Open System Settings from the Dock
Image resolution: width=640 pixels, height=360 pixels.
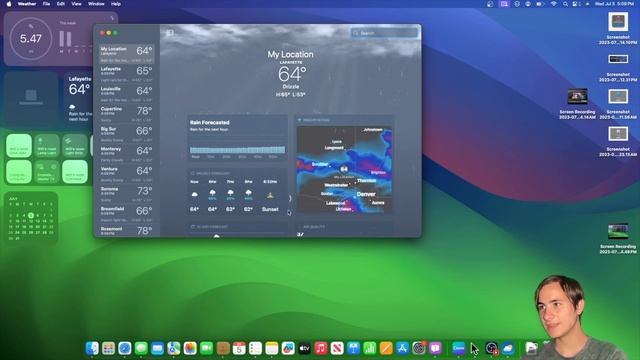tap(419, 348)
